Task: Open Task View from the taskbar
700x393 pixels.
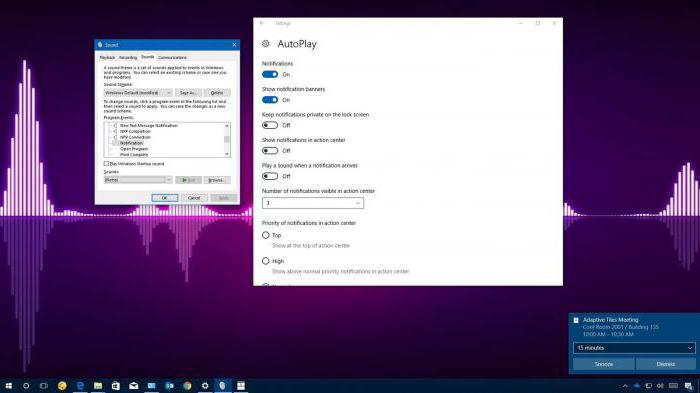Action: [x=44, y=385]
